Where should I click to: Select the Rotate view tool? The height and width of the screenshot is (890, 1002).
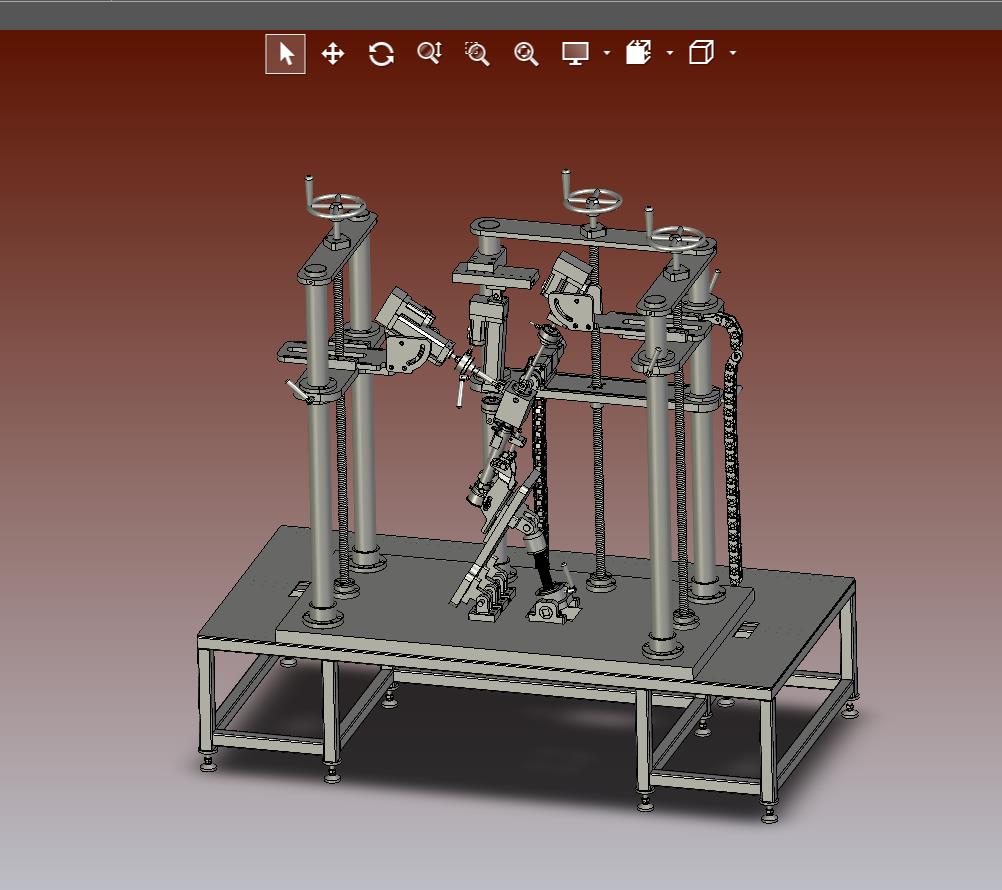(382, 54)
